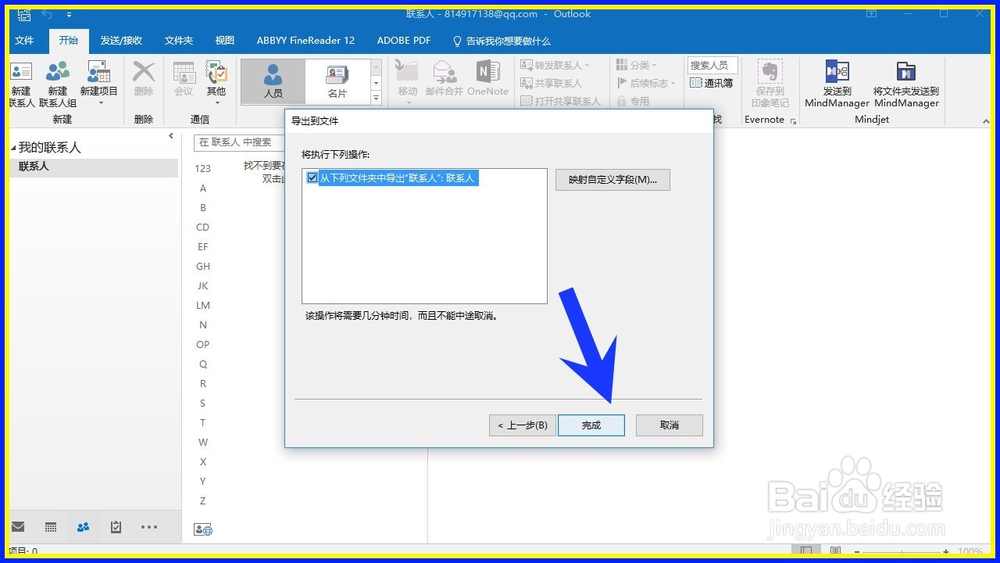Collapse the ribbon with the chevron
Viewport: 1000px width, 563px height.
click(x=986, y=121)
